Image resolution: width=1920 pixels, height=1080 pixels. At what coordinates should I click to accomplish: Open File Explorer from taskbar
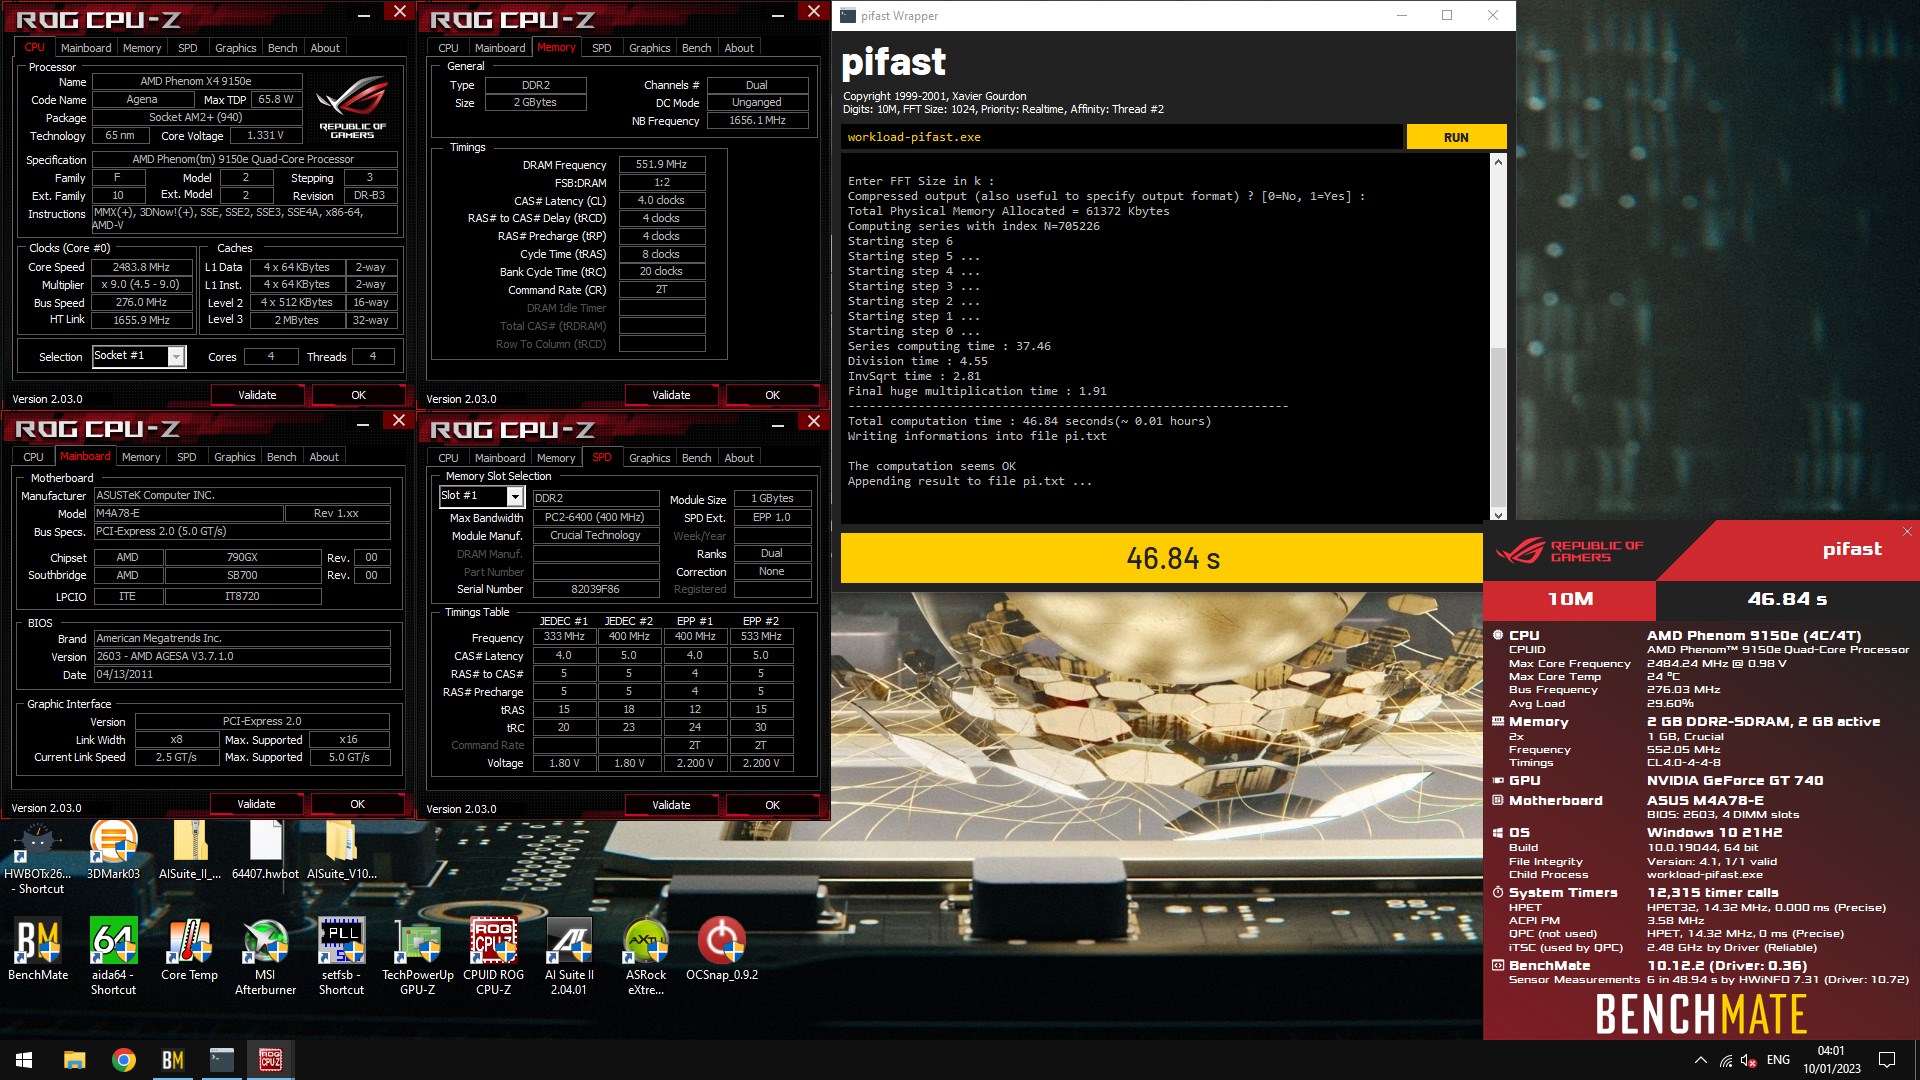(x=74, y=1060)
